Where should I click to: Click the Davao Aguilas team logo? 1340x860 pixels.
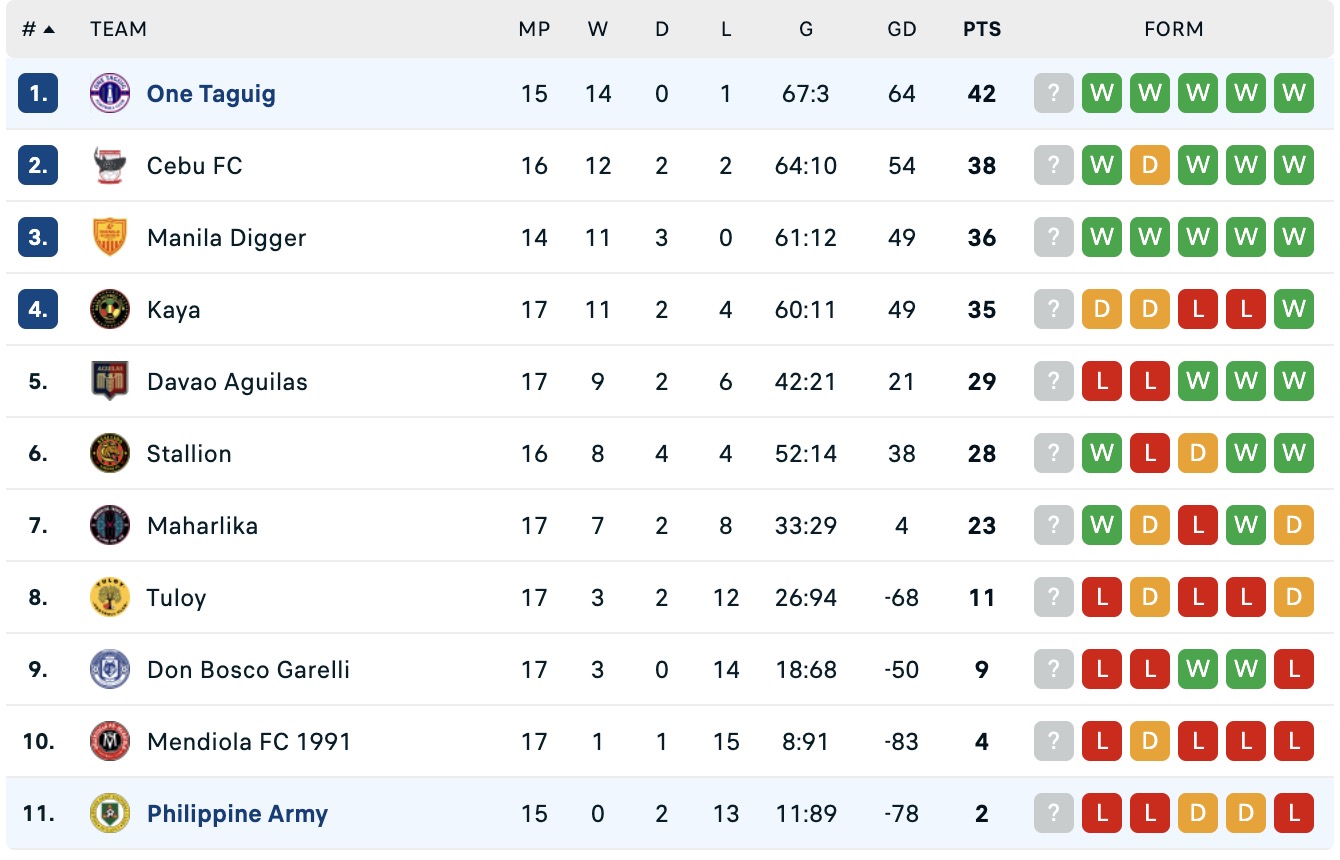109,382
